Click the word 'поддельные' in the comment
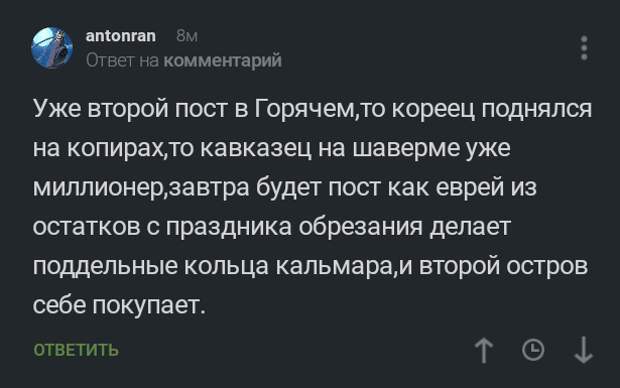This screenshot has height=388, width=620. click(106, 267)
